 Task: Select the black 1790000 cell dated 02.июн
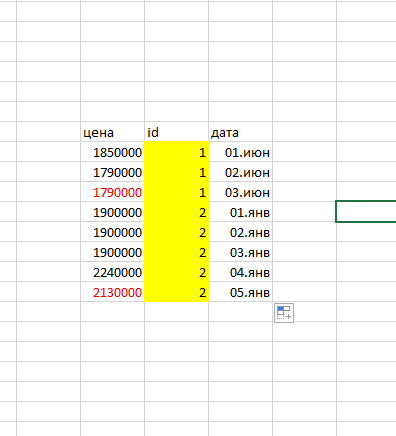coord(112,172)
